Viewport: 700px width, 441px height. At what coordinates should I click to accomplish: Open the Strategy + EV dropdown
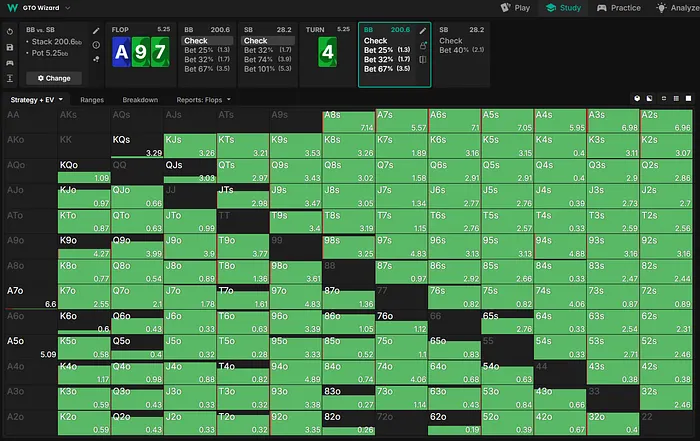point(36,100)
